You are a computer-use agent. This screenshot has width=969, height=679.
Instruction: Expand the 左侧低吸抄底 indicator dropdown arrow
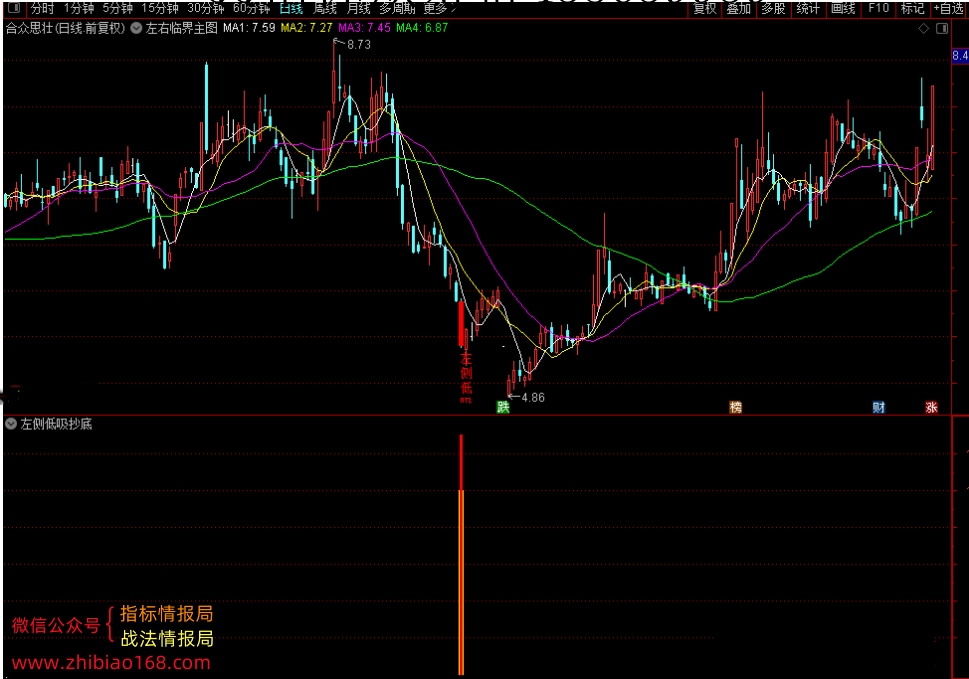click(11, 423)
